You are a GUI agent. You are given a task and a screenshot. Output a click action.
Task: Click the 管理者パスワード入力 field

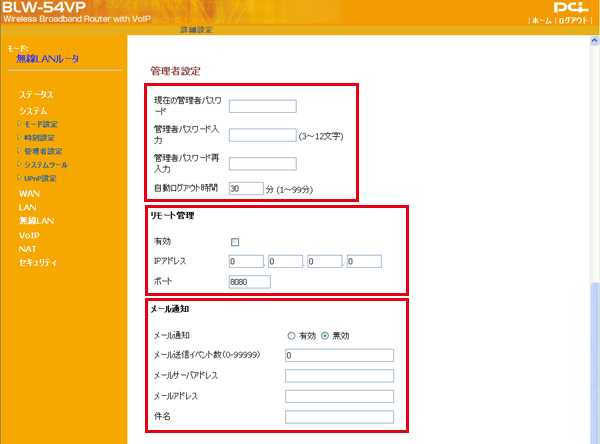pyautogui.click(x=262, y=135)
